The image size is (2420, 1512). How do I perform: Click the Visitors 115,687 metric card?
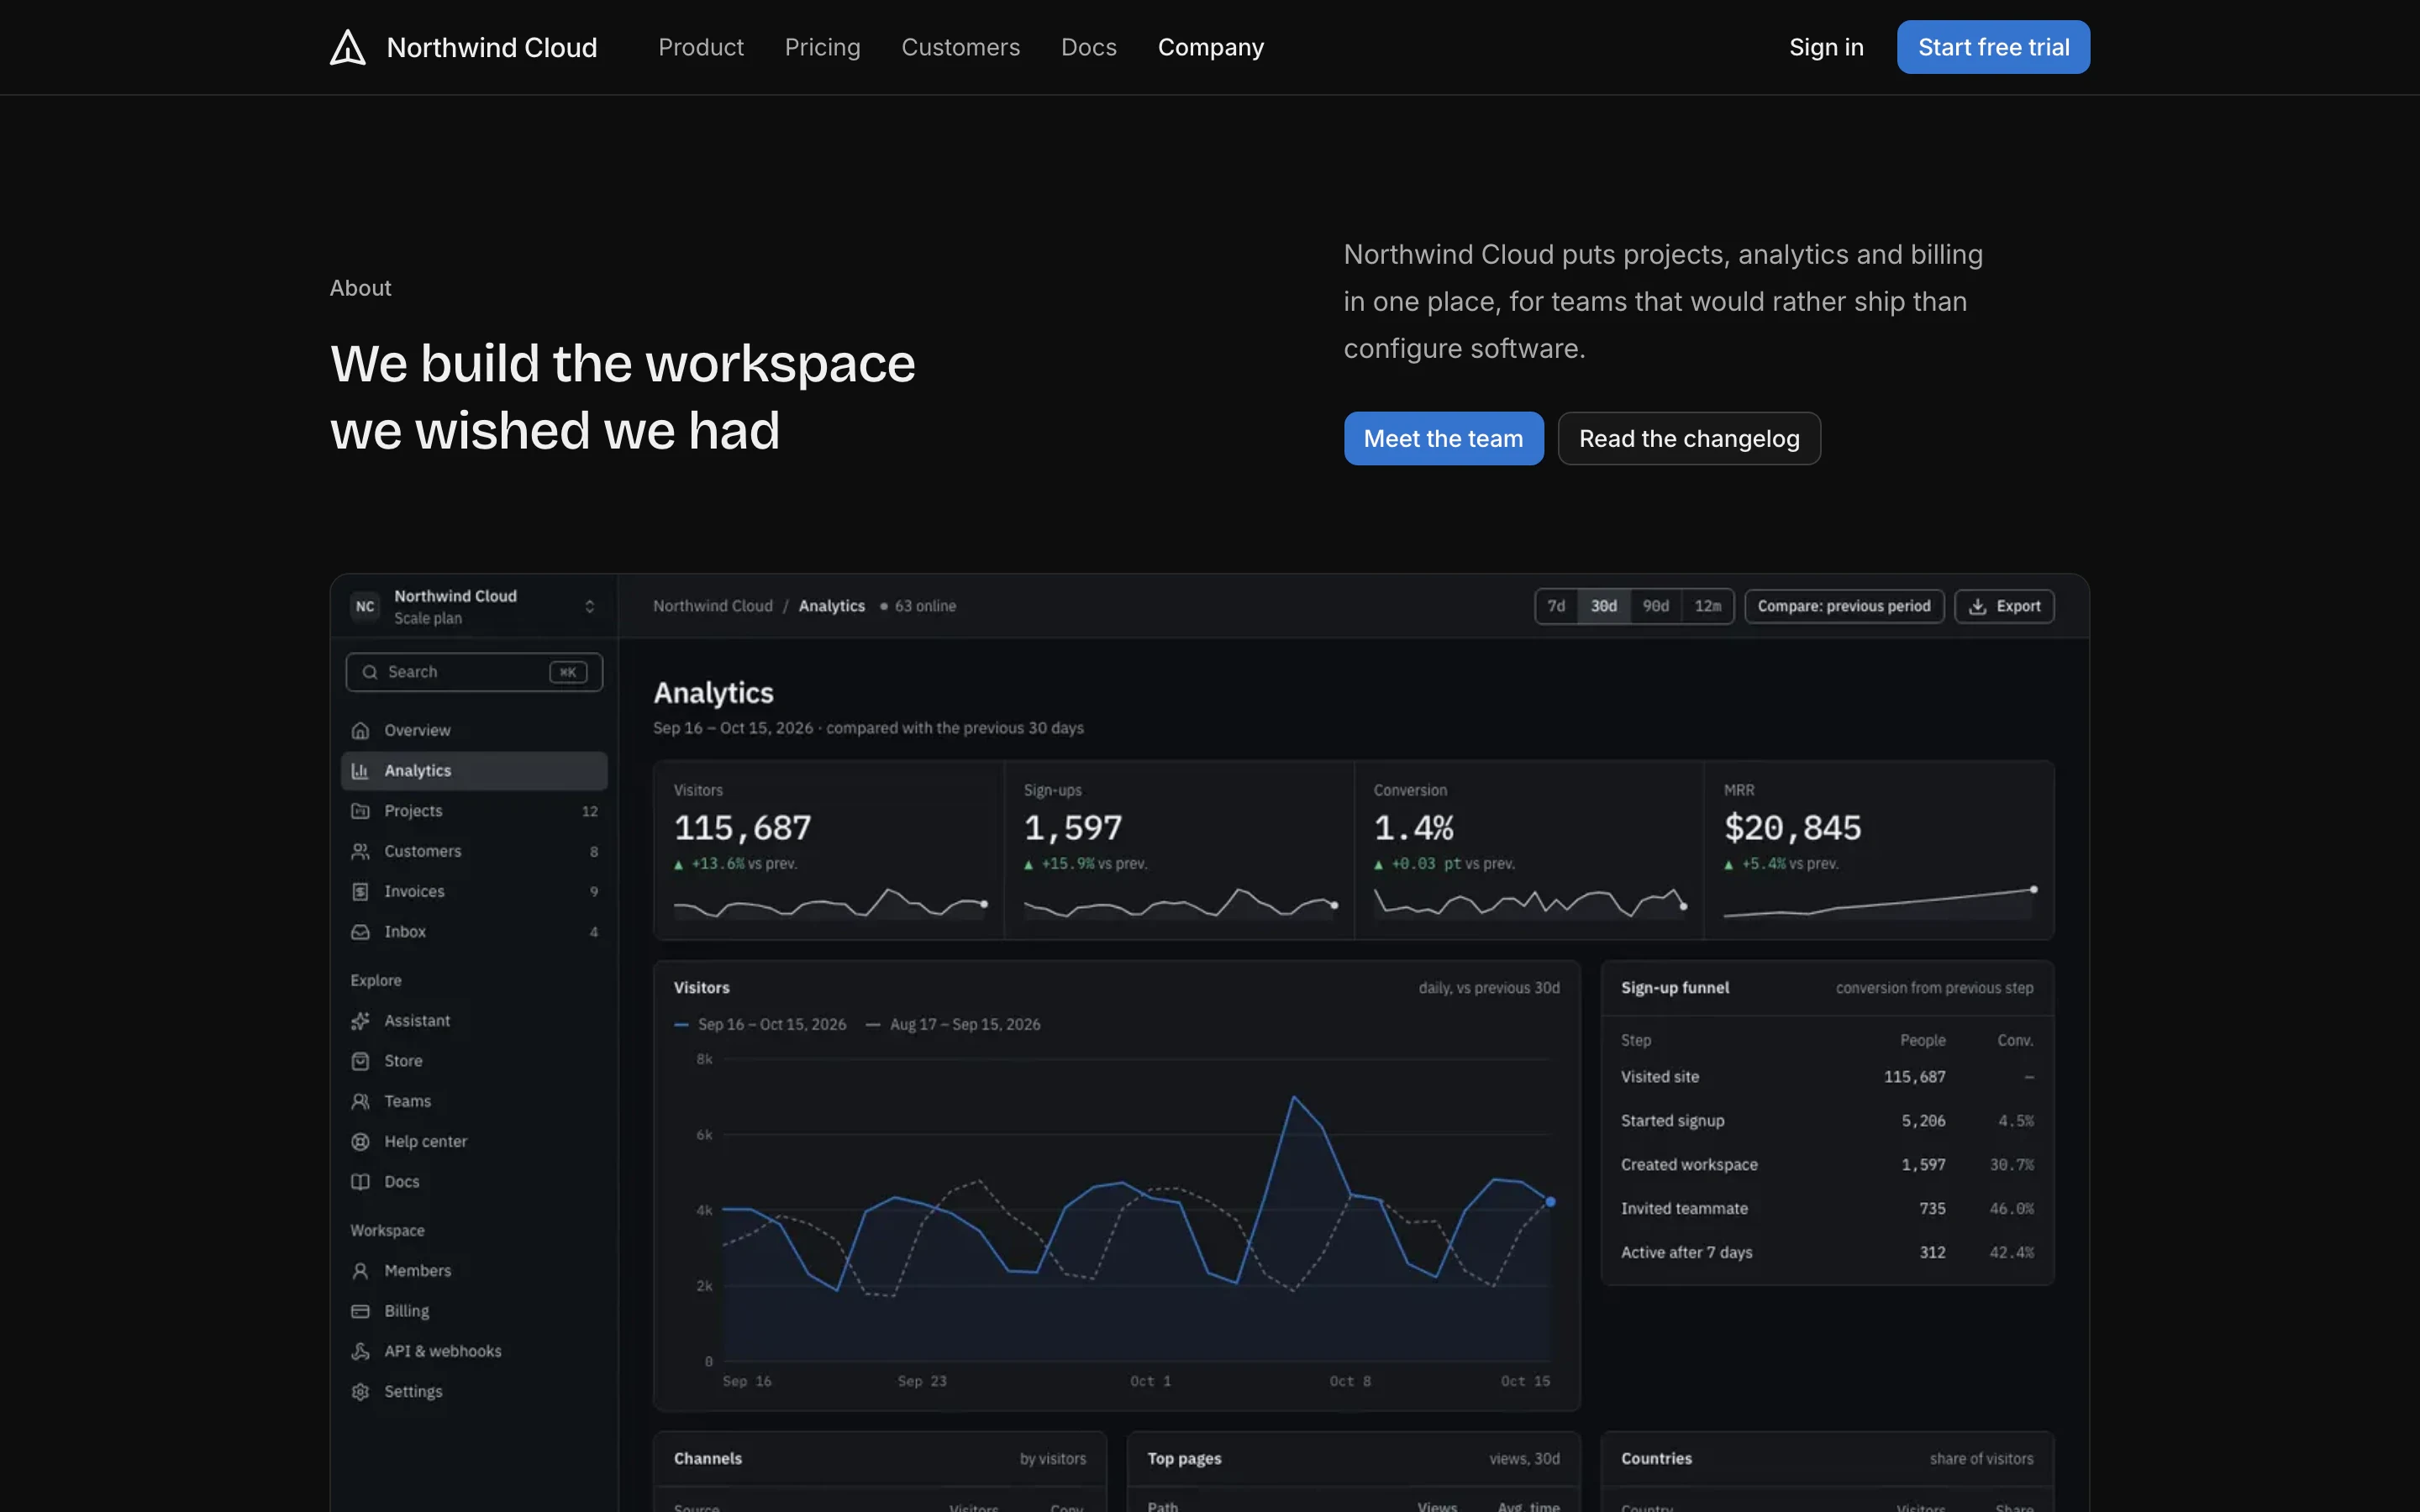[828, 850]
